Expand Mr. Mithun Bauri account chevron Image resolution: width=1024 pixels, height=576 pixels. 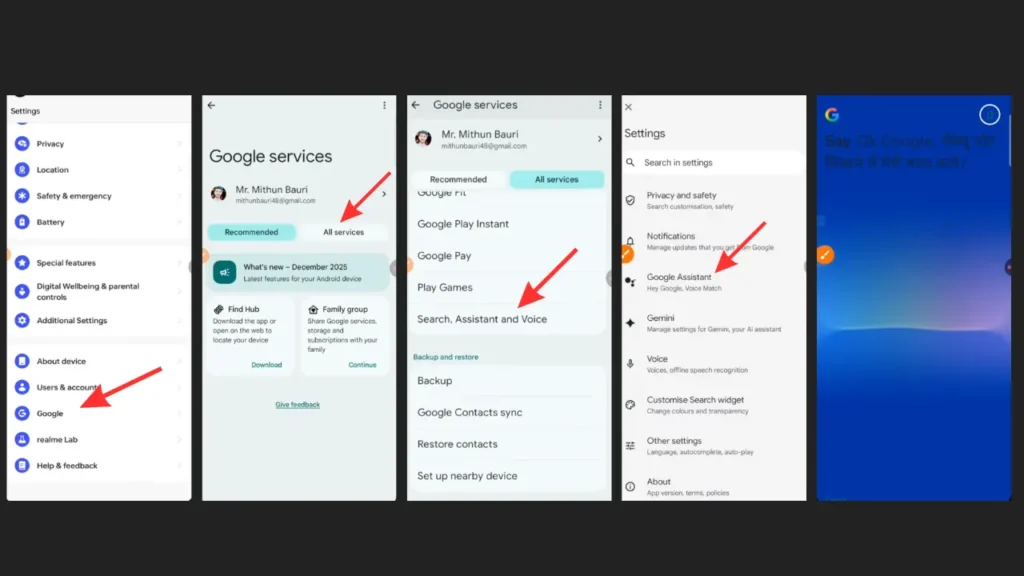tap(384, 194)
